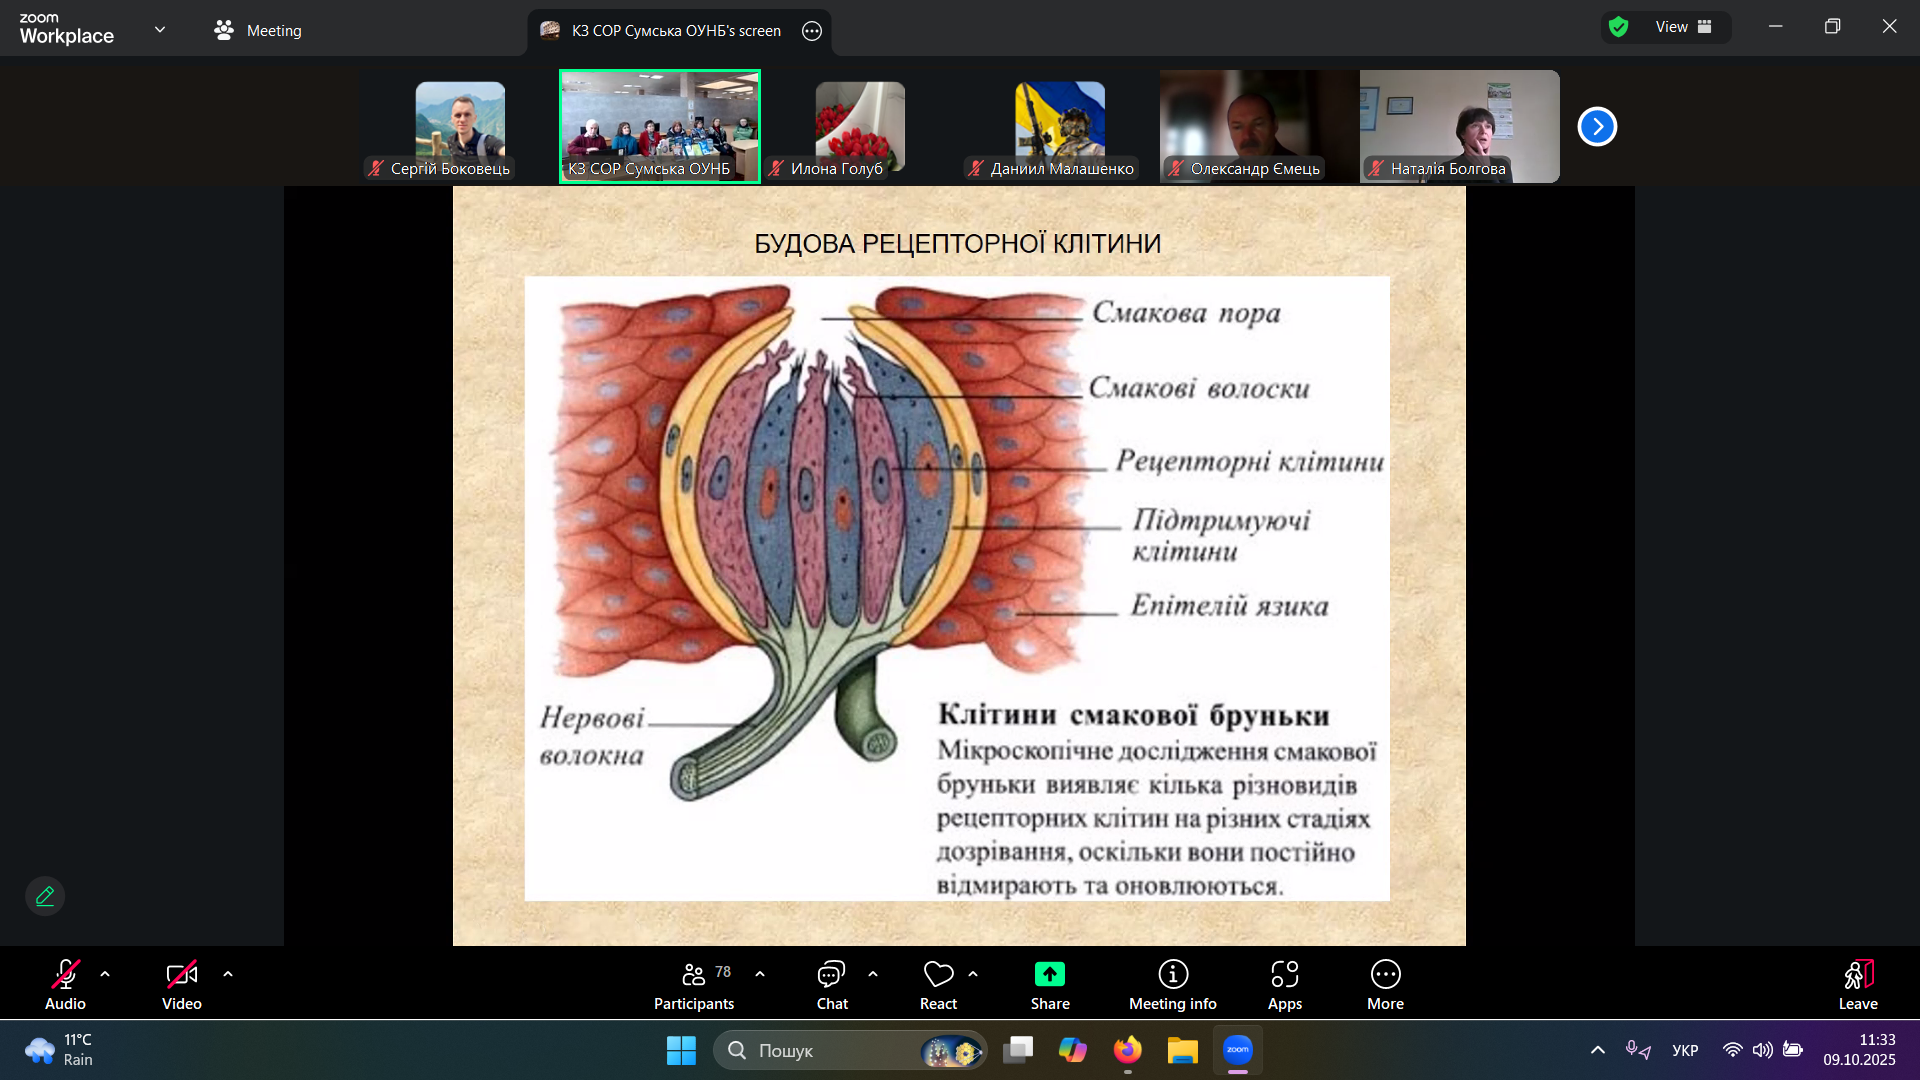This screenshot has height=1080, width=1920.
Task: Switch to the Meeting tab
Action: (258, 31)
